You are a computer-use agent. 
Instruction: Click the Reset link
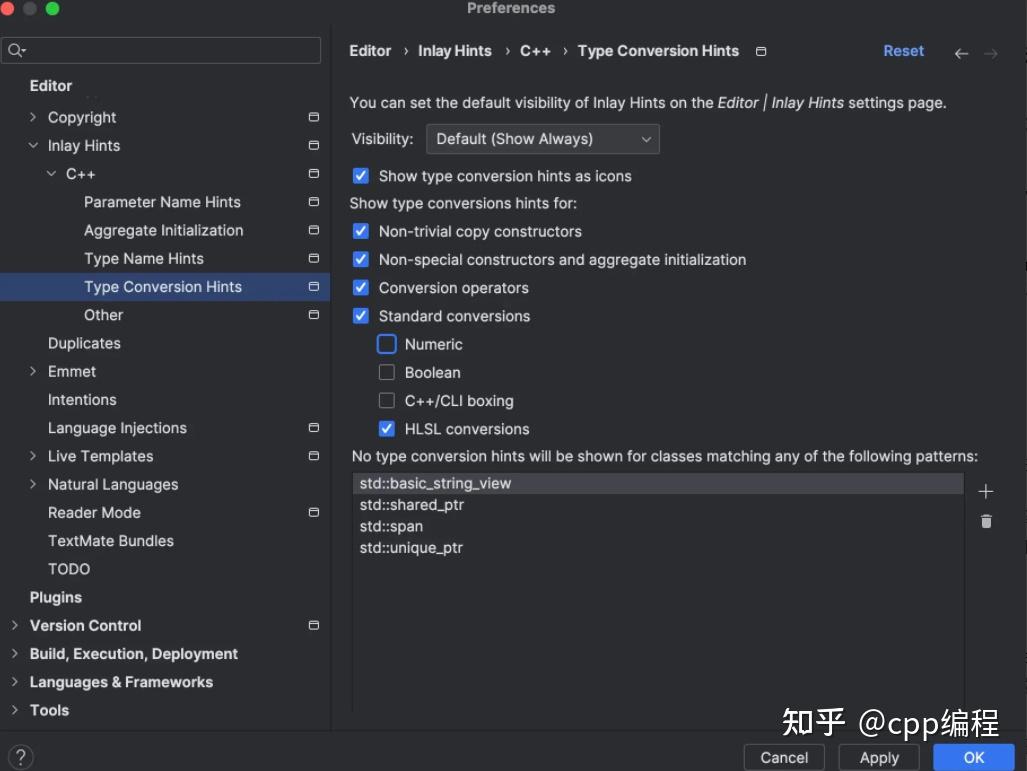903,51
